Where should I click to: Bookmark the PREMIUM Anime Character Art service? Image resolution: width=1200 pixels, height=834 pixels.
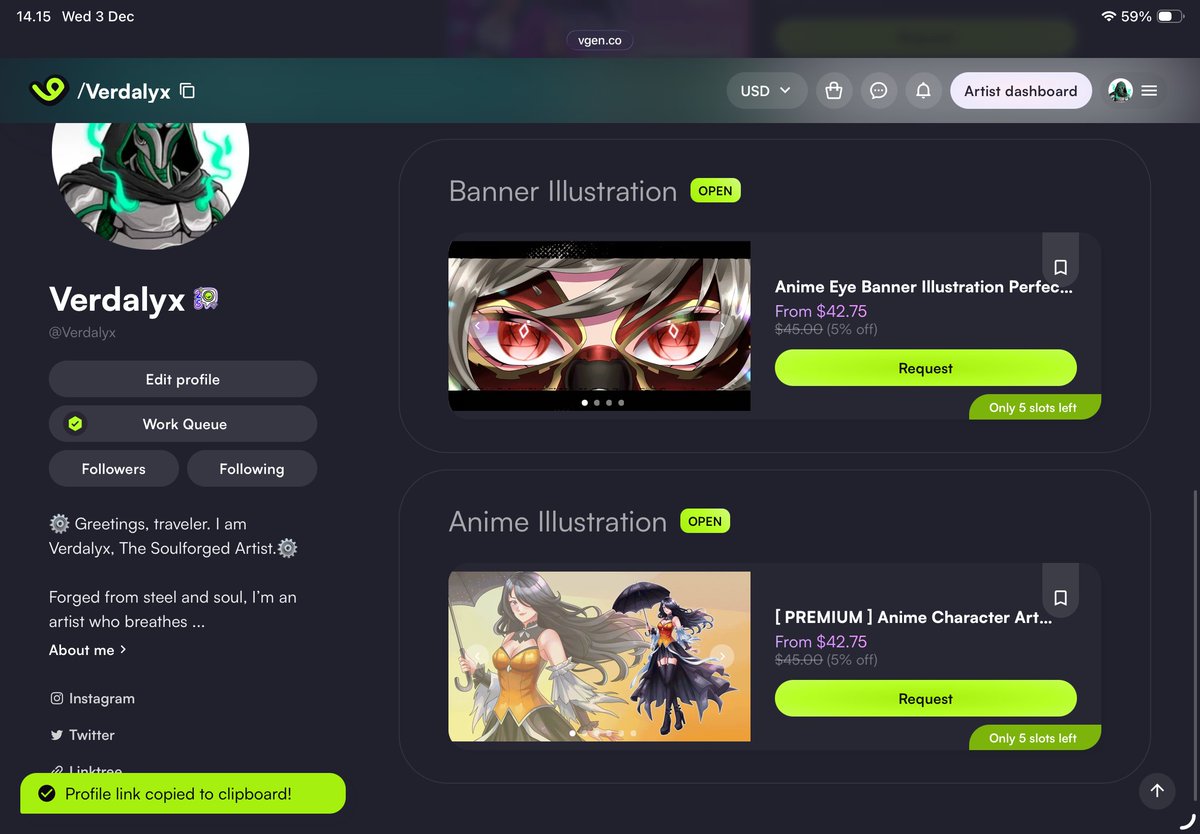pyautogui.click(x=1061, y=597)
